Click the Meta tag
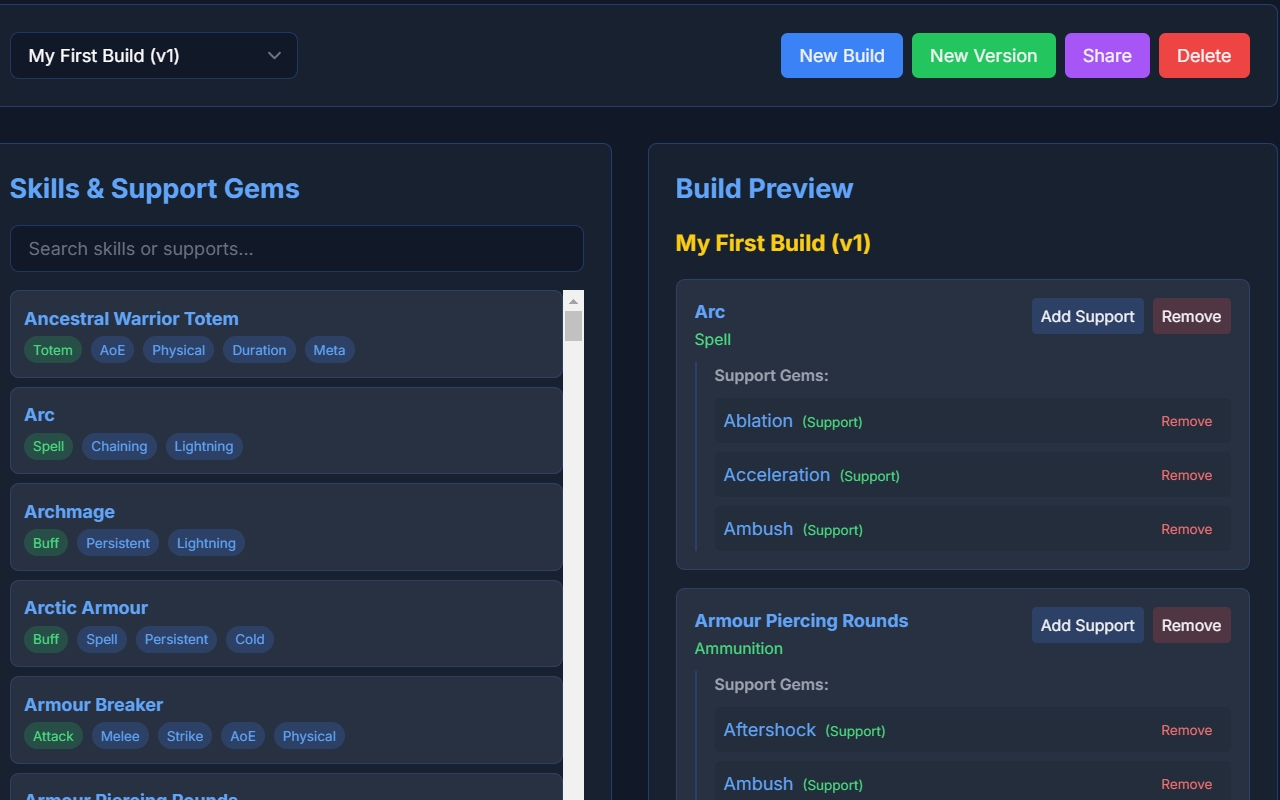1280x800 pixels. 329,350
